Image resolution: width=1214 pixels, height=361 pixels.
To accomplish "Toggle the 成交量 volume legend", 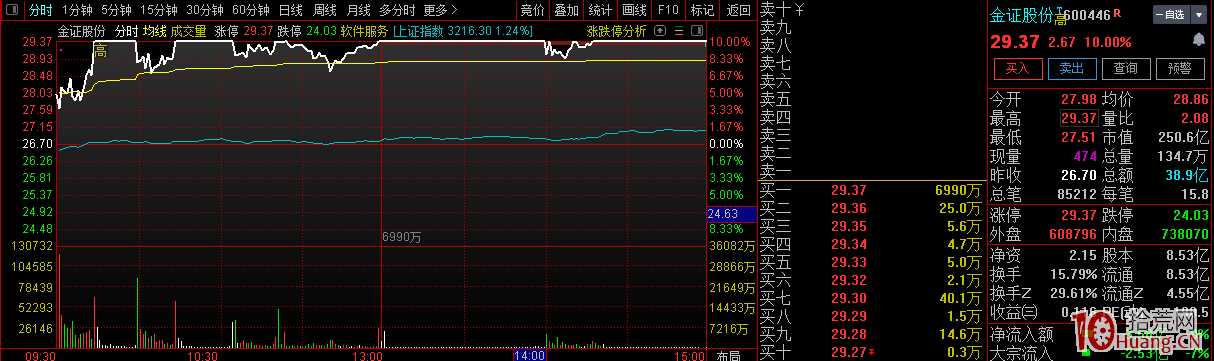I will (188, 31).
